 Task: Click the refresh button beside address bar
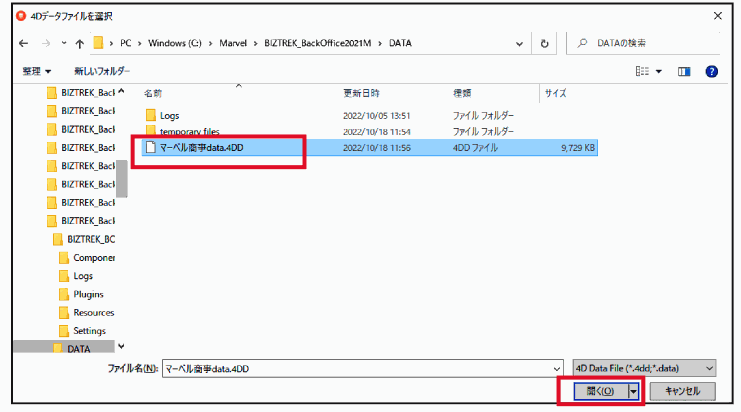tap(544, 44)
